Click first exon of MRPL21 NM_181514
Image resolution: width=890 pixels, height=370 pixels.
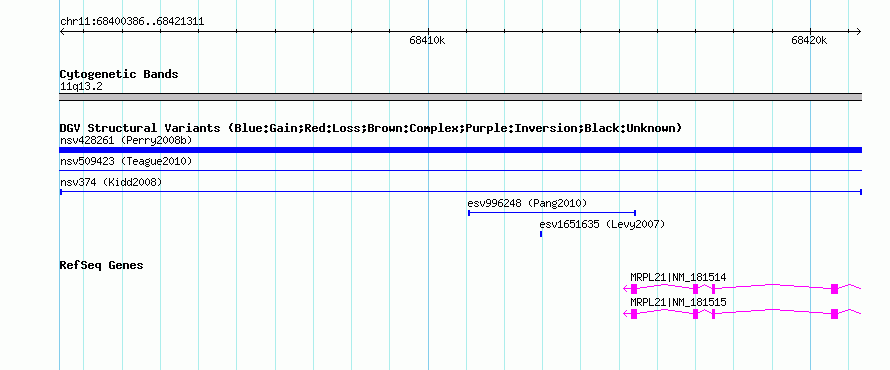click(x=634, y=289)
